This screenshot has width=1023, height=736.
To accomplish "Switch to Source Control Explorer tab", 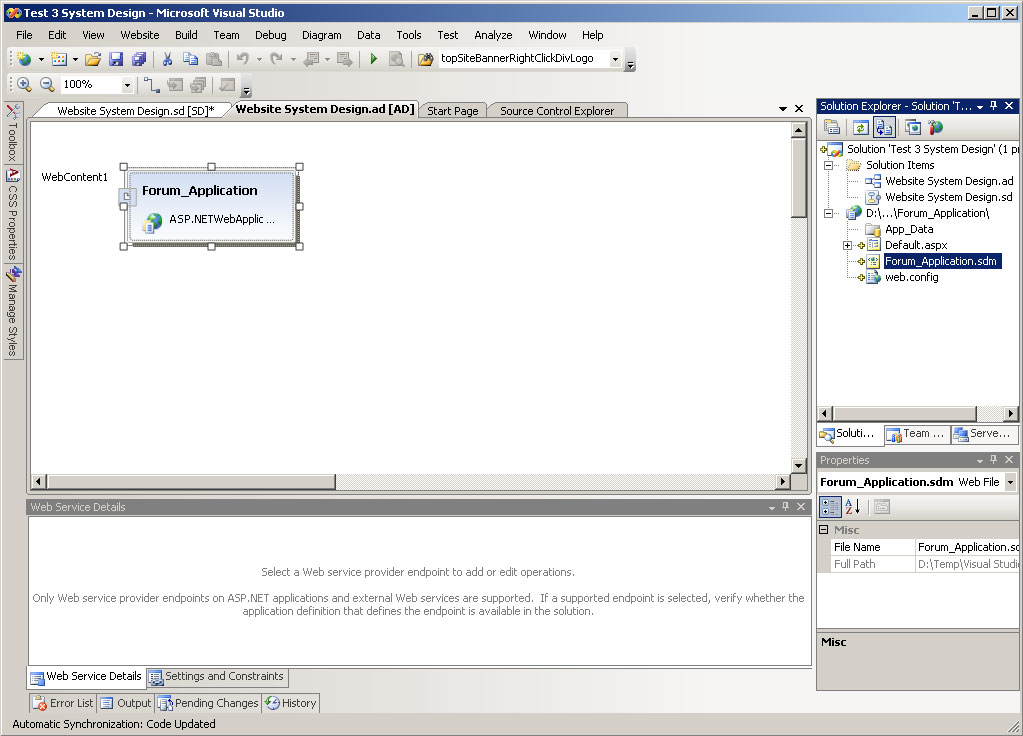I will pyautogui.click(x=557, y=111).
